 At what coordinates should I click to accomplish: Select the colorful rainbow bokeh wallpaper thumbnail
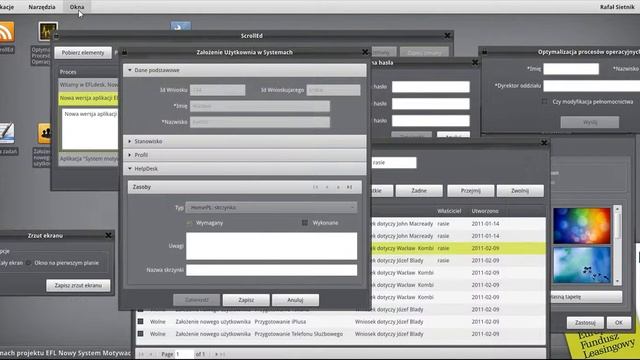tap(582, 226)
